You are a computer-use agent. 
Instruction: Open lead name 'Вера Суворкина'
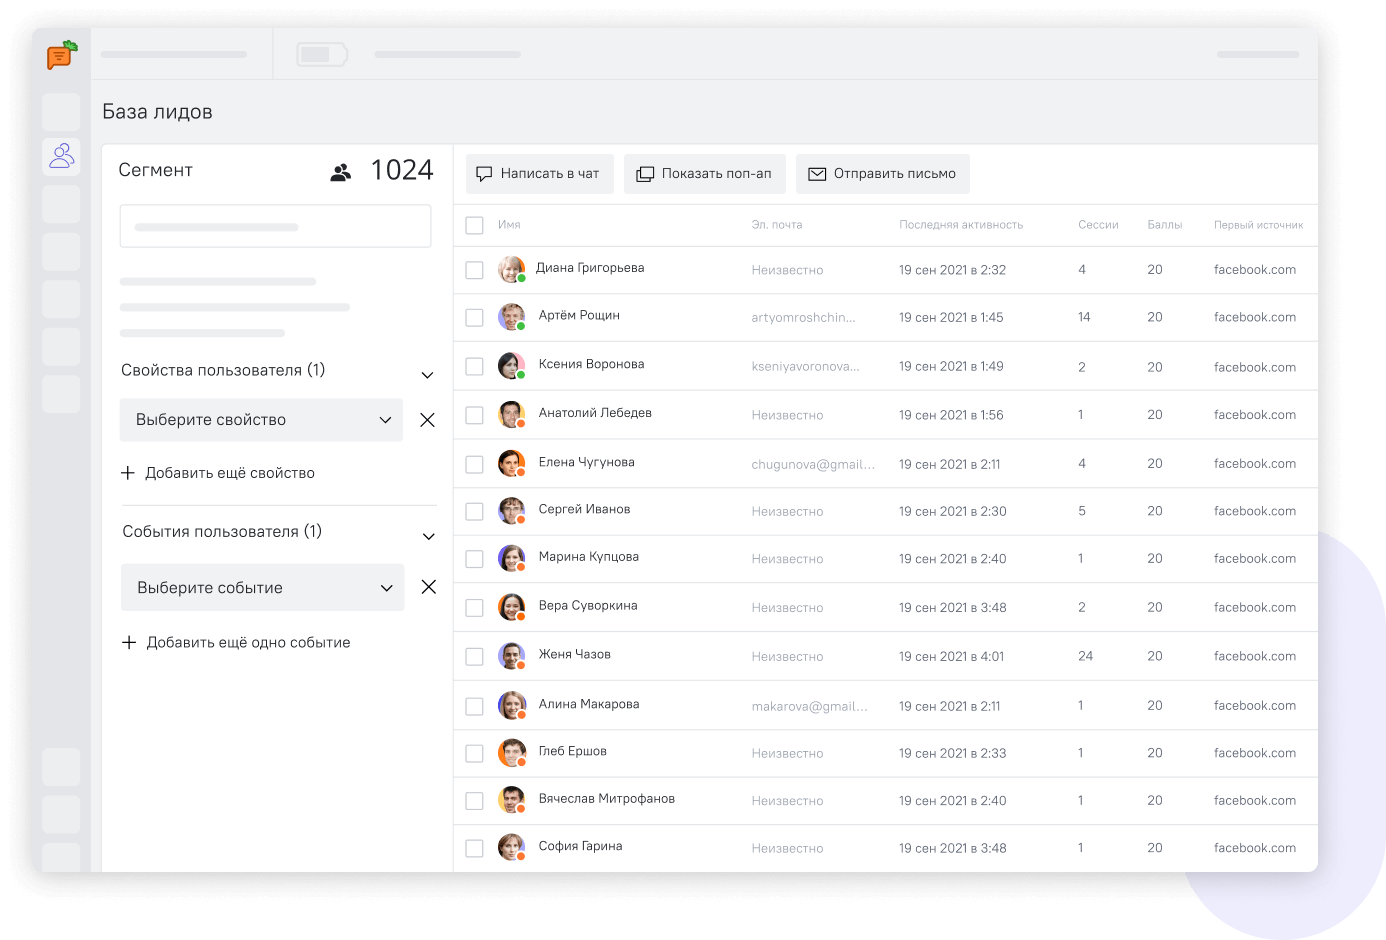coord(588,605)
